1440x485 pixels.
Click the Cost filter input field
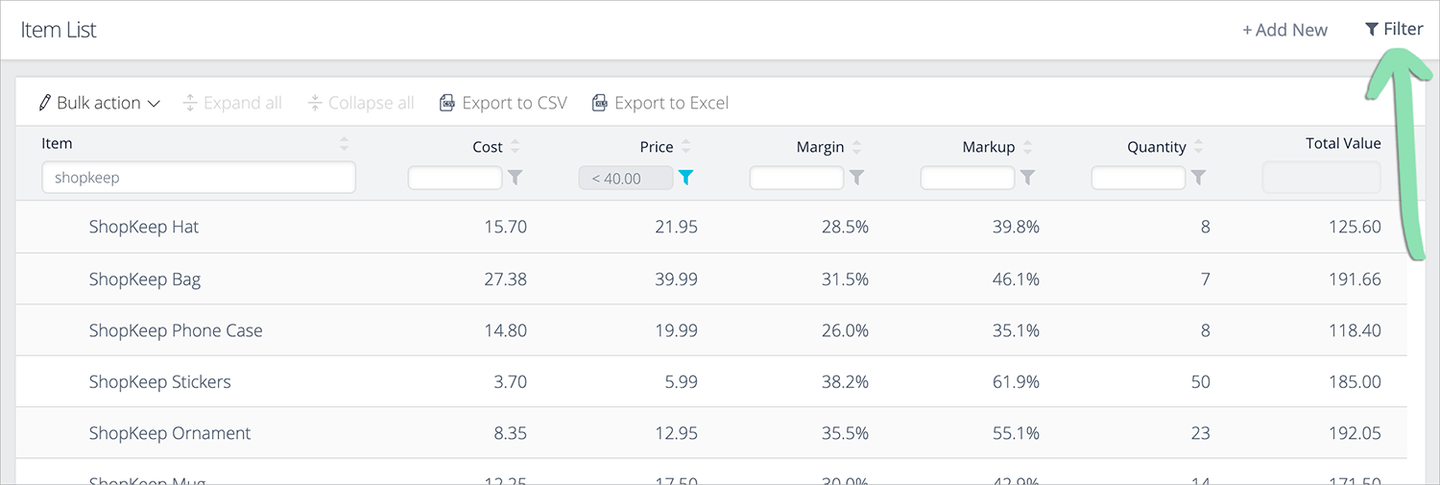click(455, 178)
